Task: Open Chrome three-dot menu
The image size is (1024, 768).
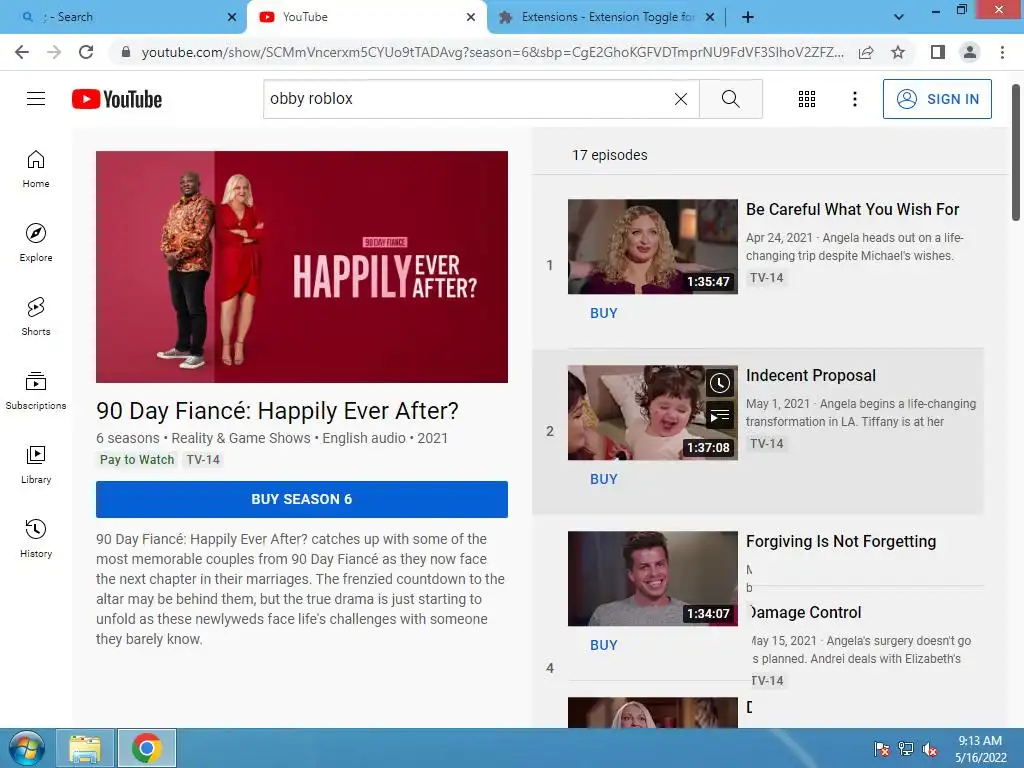Action: (x=1002, y=52)
